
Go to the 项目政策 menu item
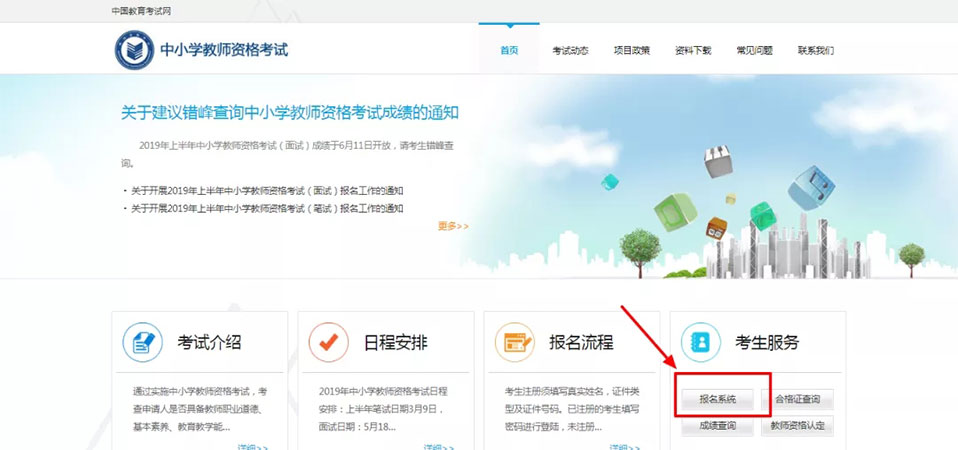tap(631, 50)
